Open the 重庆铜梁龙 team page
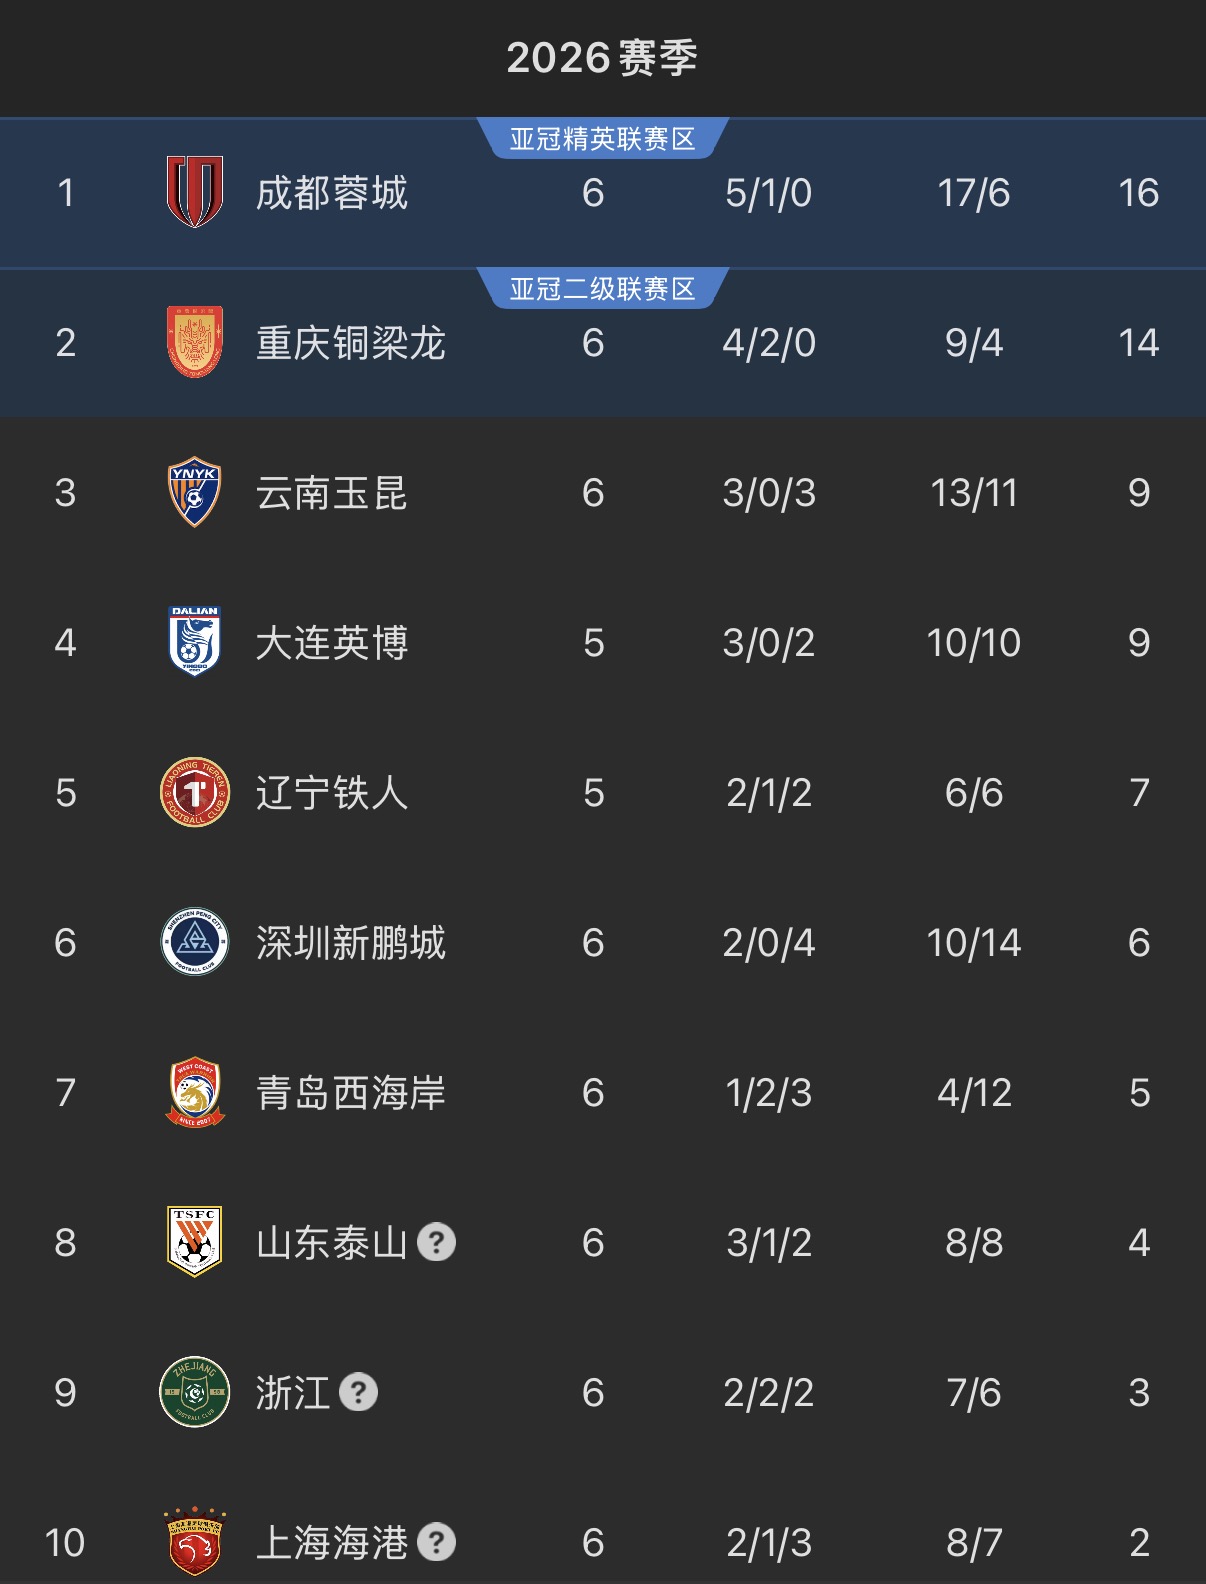The height and width of the screenshot is (1584, 1206). pos(351,343)
